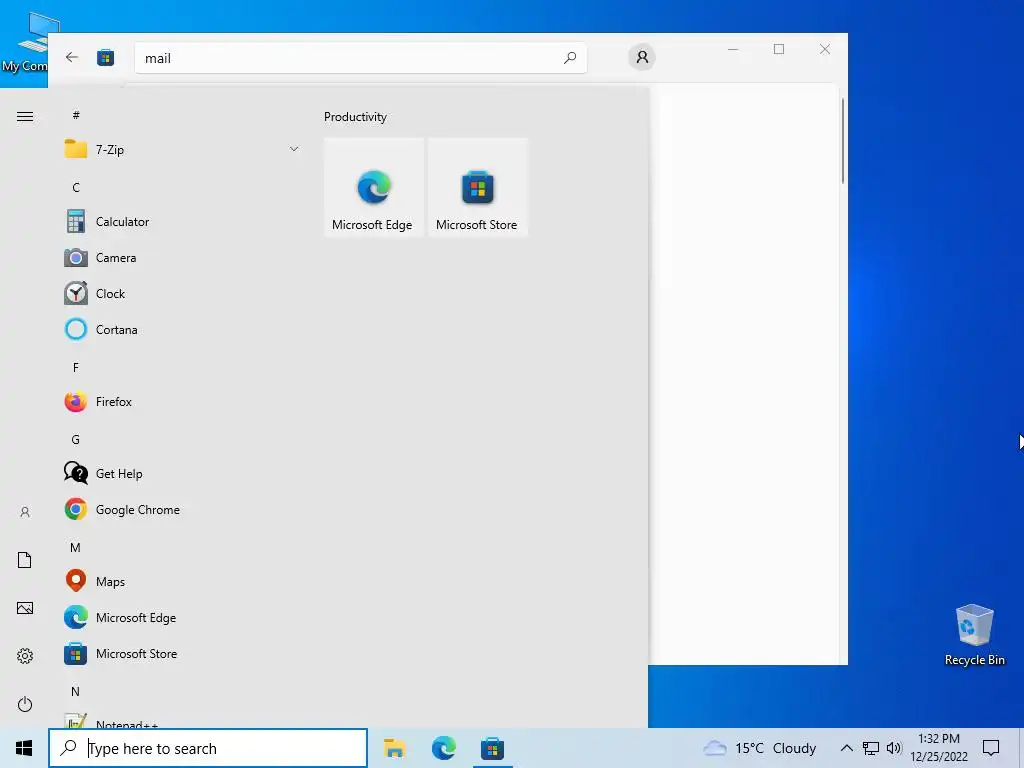Start Cortana from the app list
The width and height of the screenshot is (1024, 768).
point(181,329)
